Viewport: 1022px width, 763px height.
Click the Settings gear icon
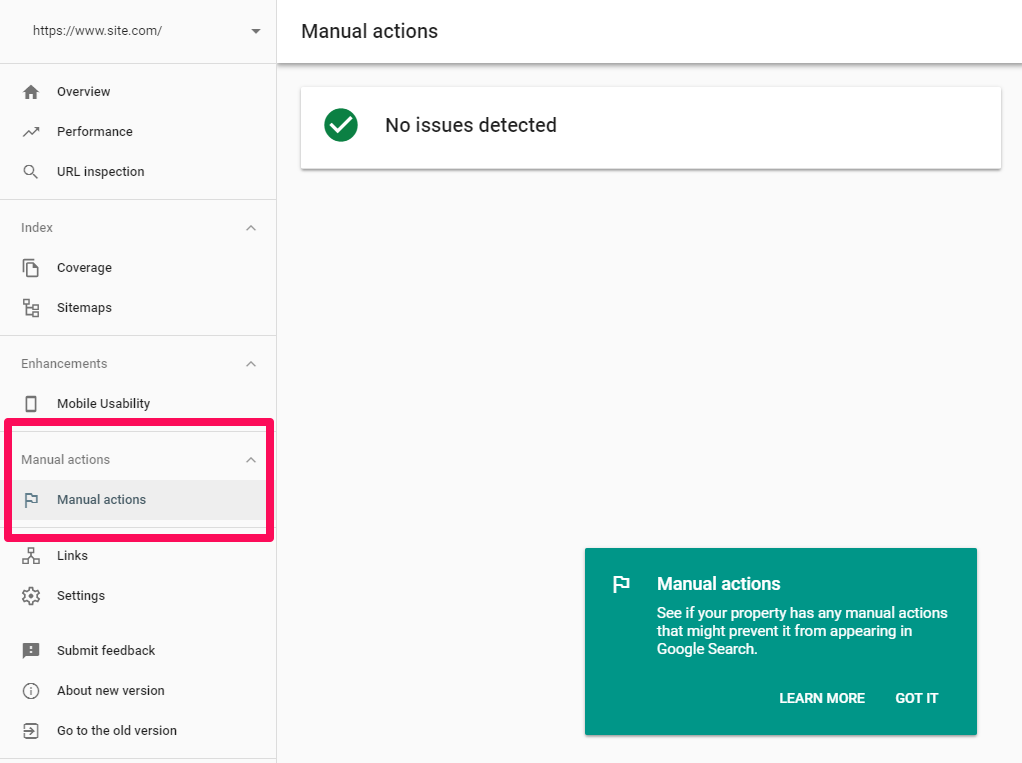point(31,596)
